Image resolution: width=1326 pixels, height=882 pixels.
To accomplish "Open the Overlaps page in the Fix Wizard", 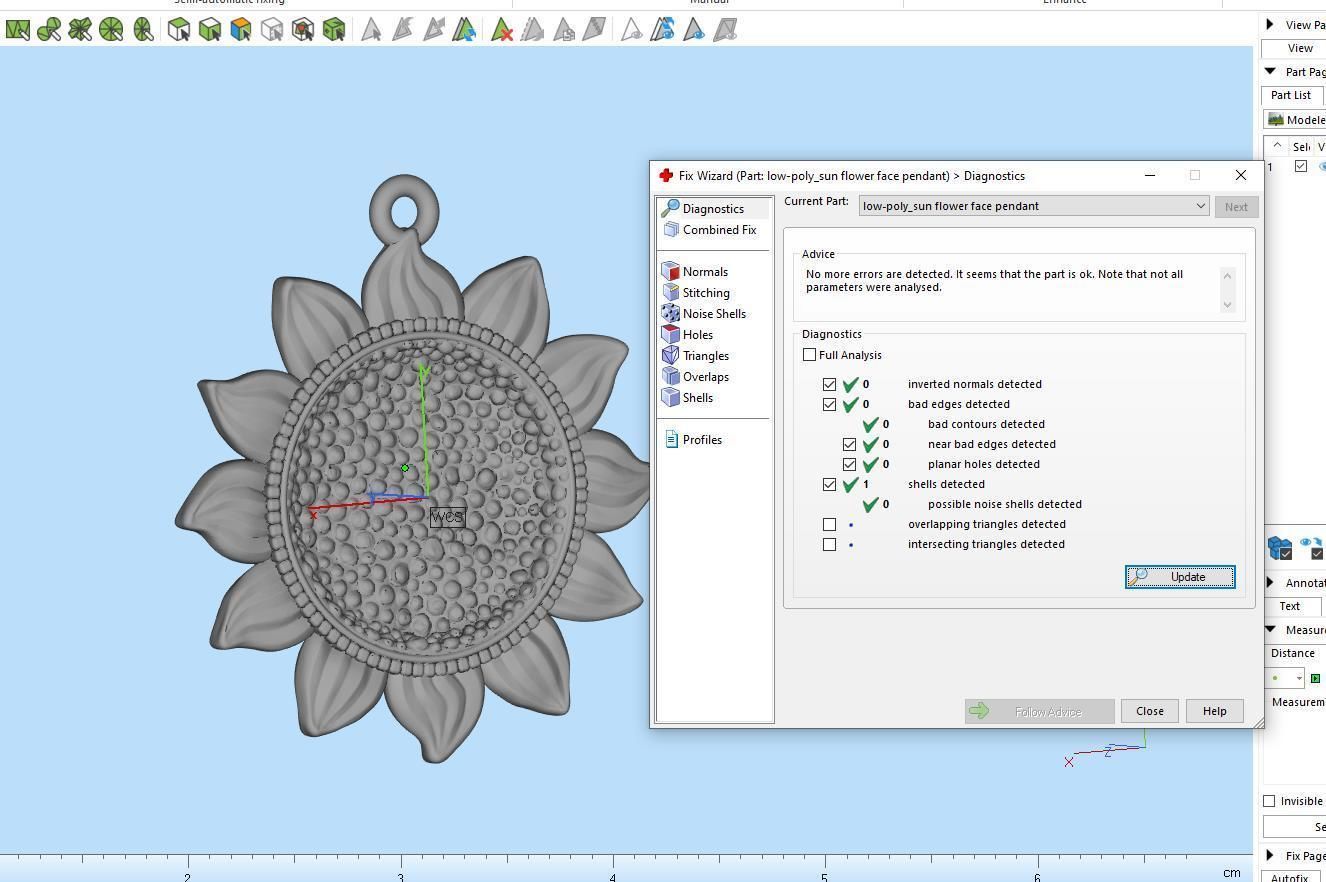I will pos(695,377).
